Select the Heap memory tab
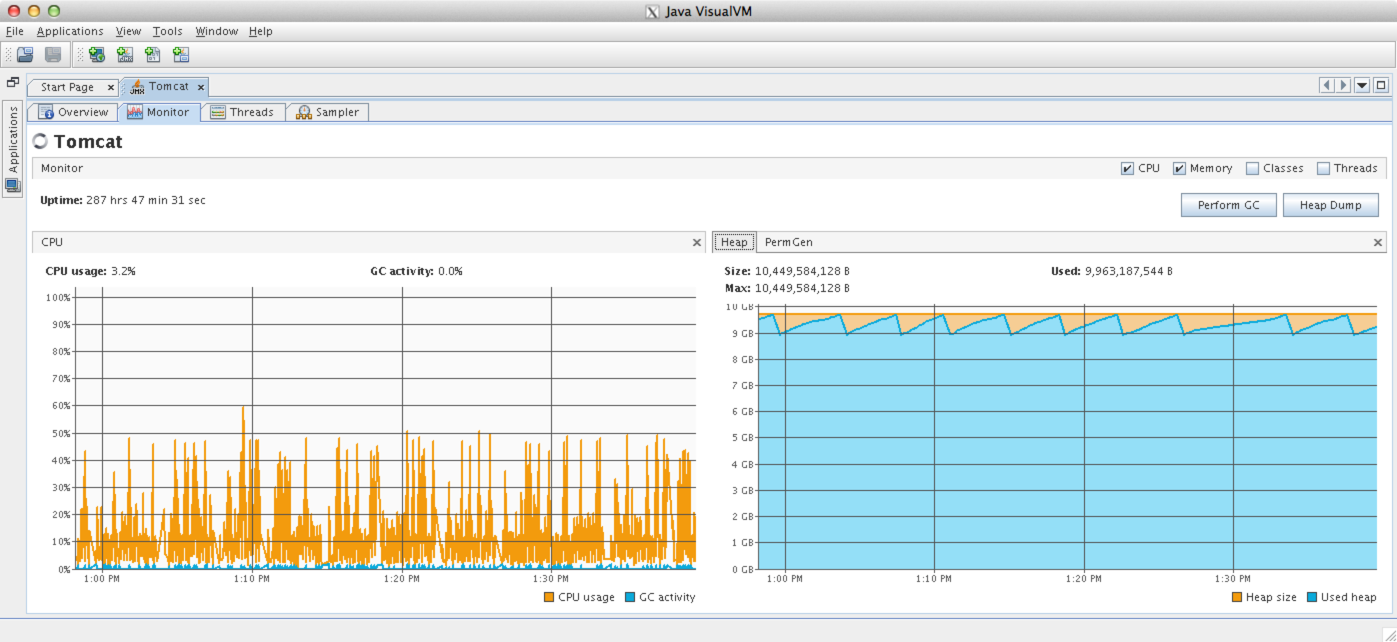This screenshot has width=1397, height=642. (734, 242)
